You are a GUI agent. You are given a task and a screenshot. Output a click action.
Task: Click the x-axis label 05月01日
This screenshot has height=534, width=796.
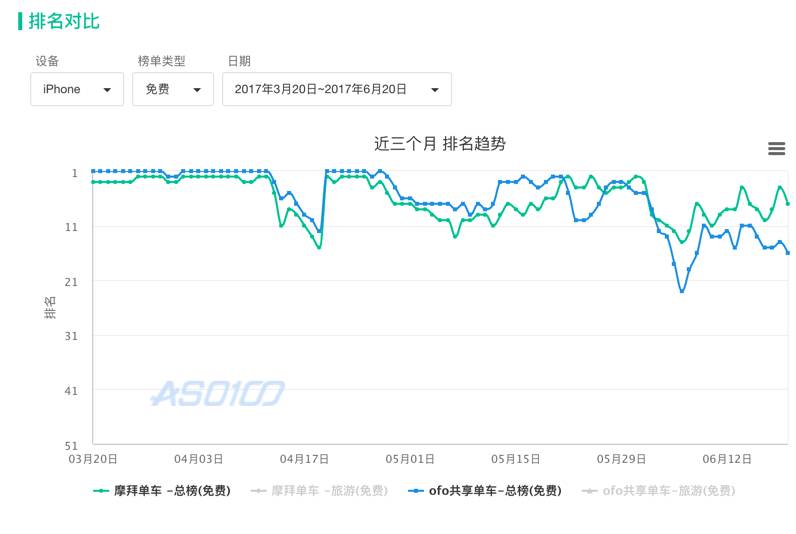410,459
